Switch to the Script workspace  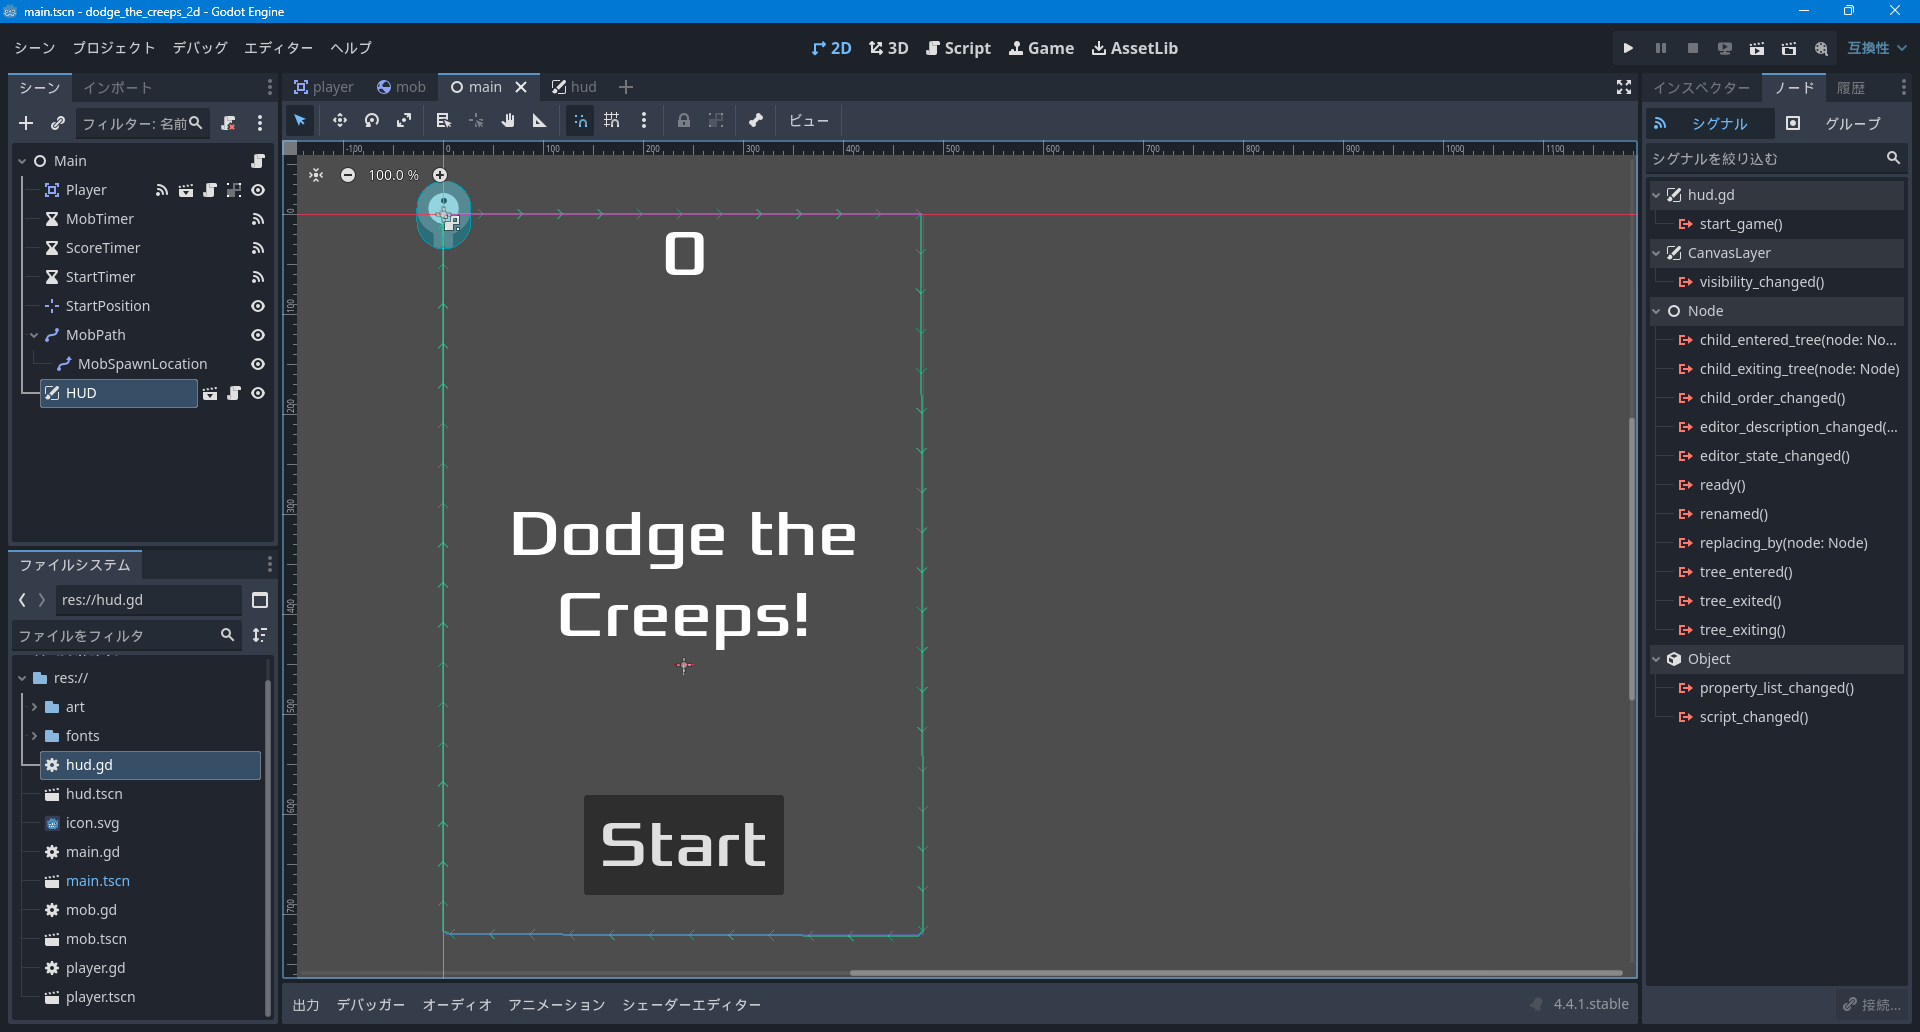958,48
